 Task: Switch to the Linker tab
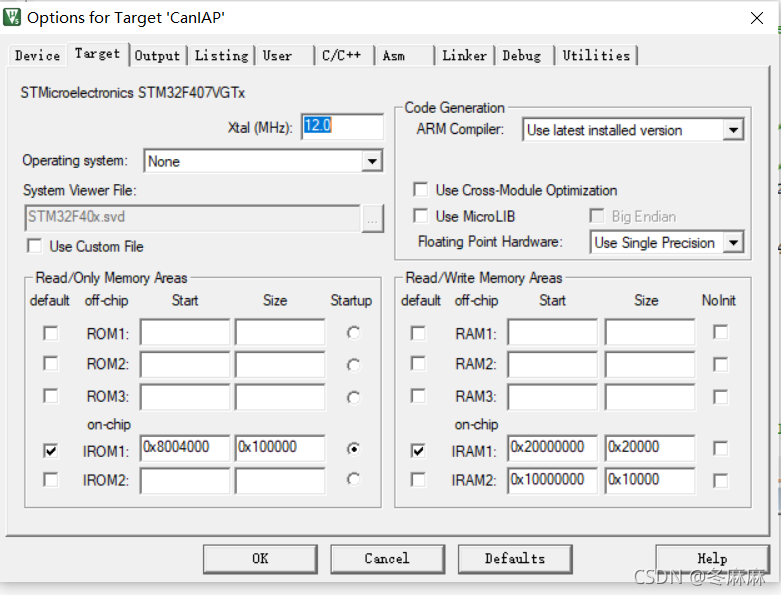coord(464,55)
